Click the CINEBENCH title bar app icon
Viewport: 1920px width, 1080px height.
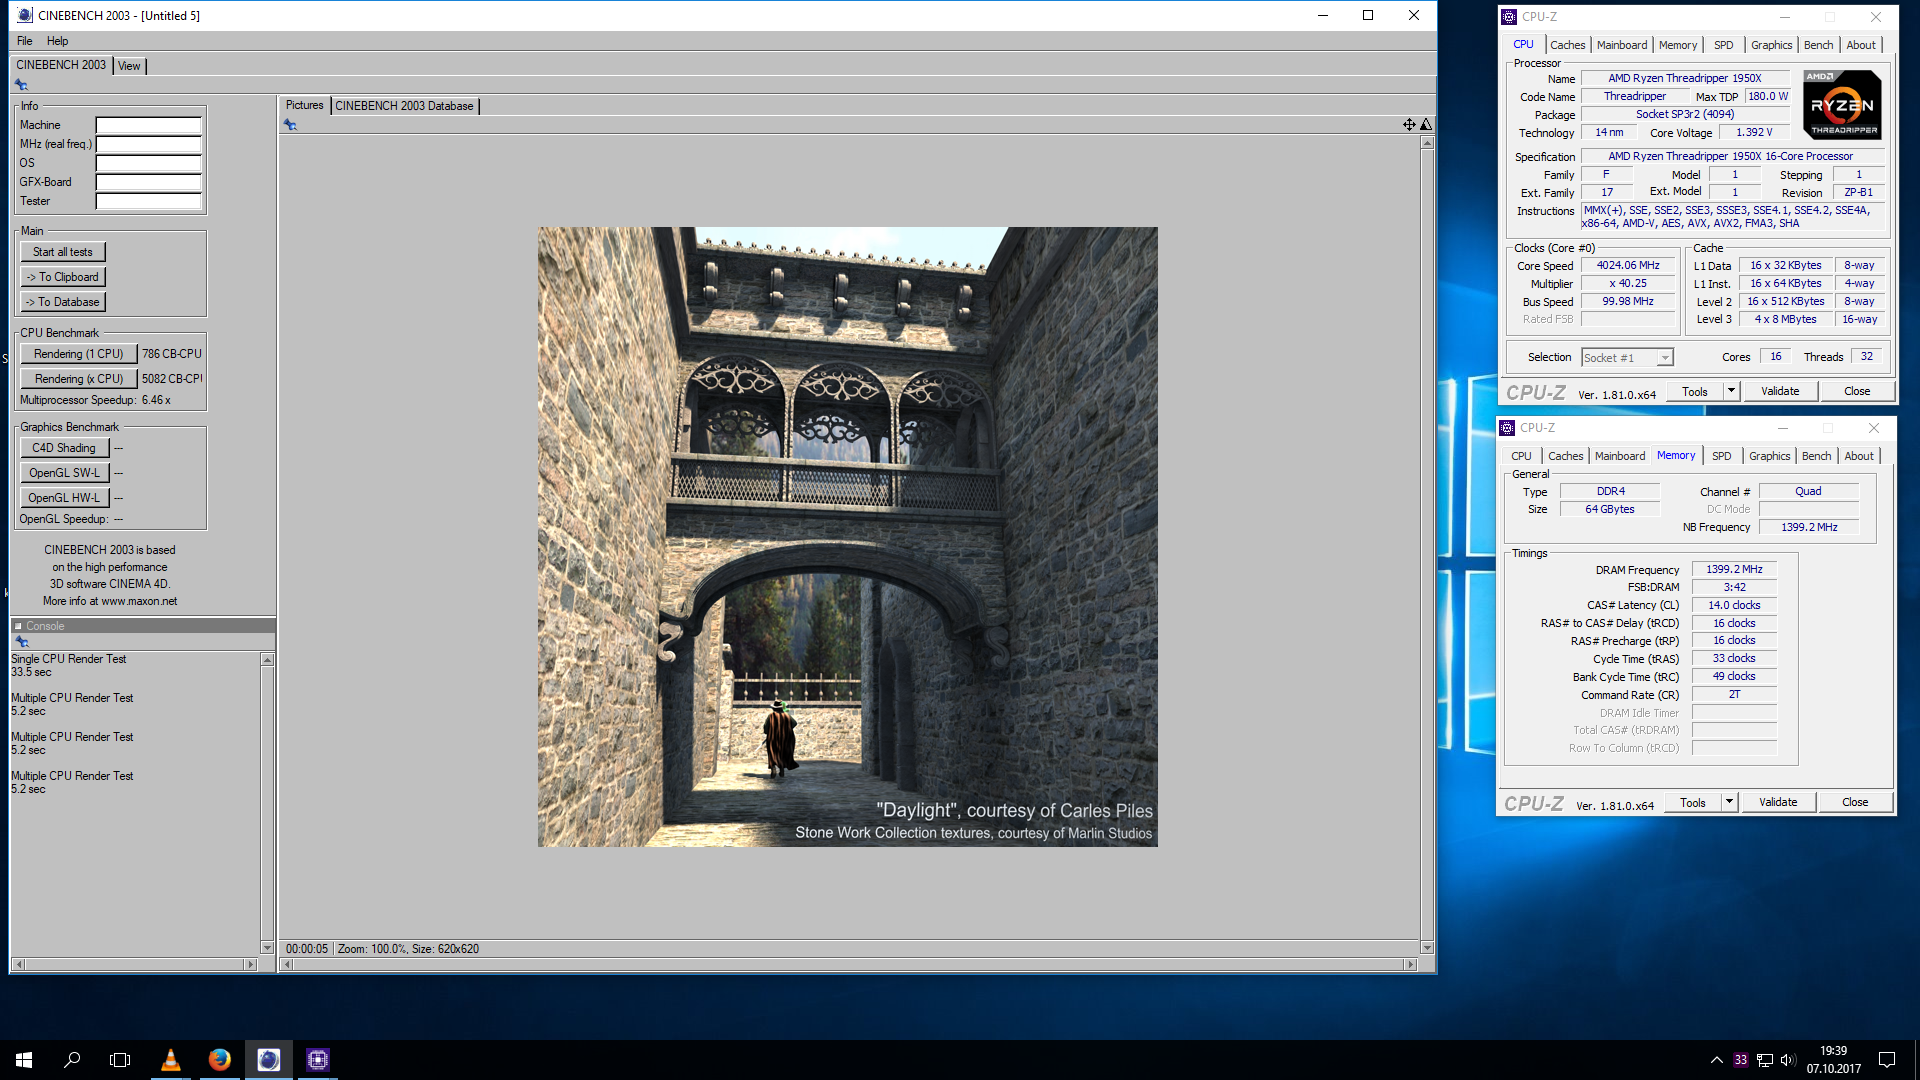(25, 15)
